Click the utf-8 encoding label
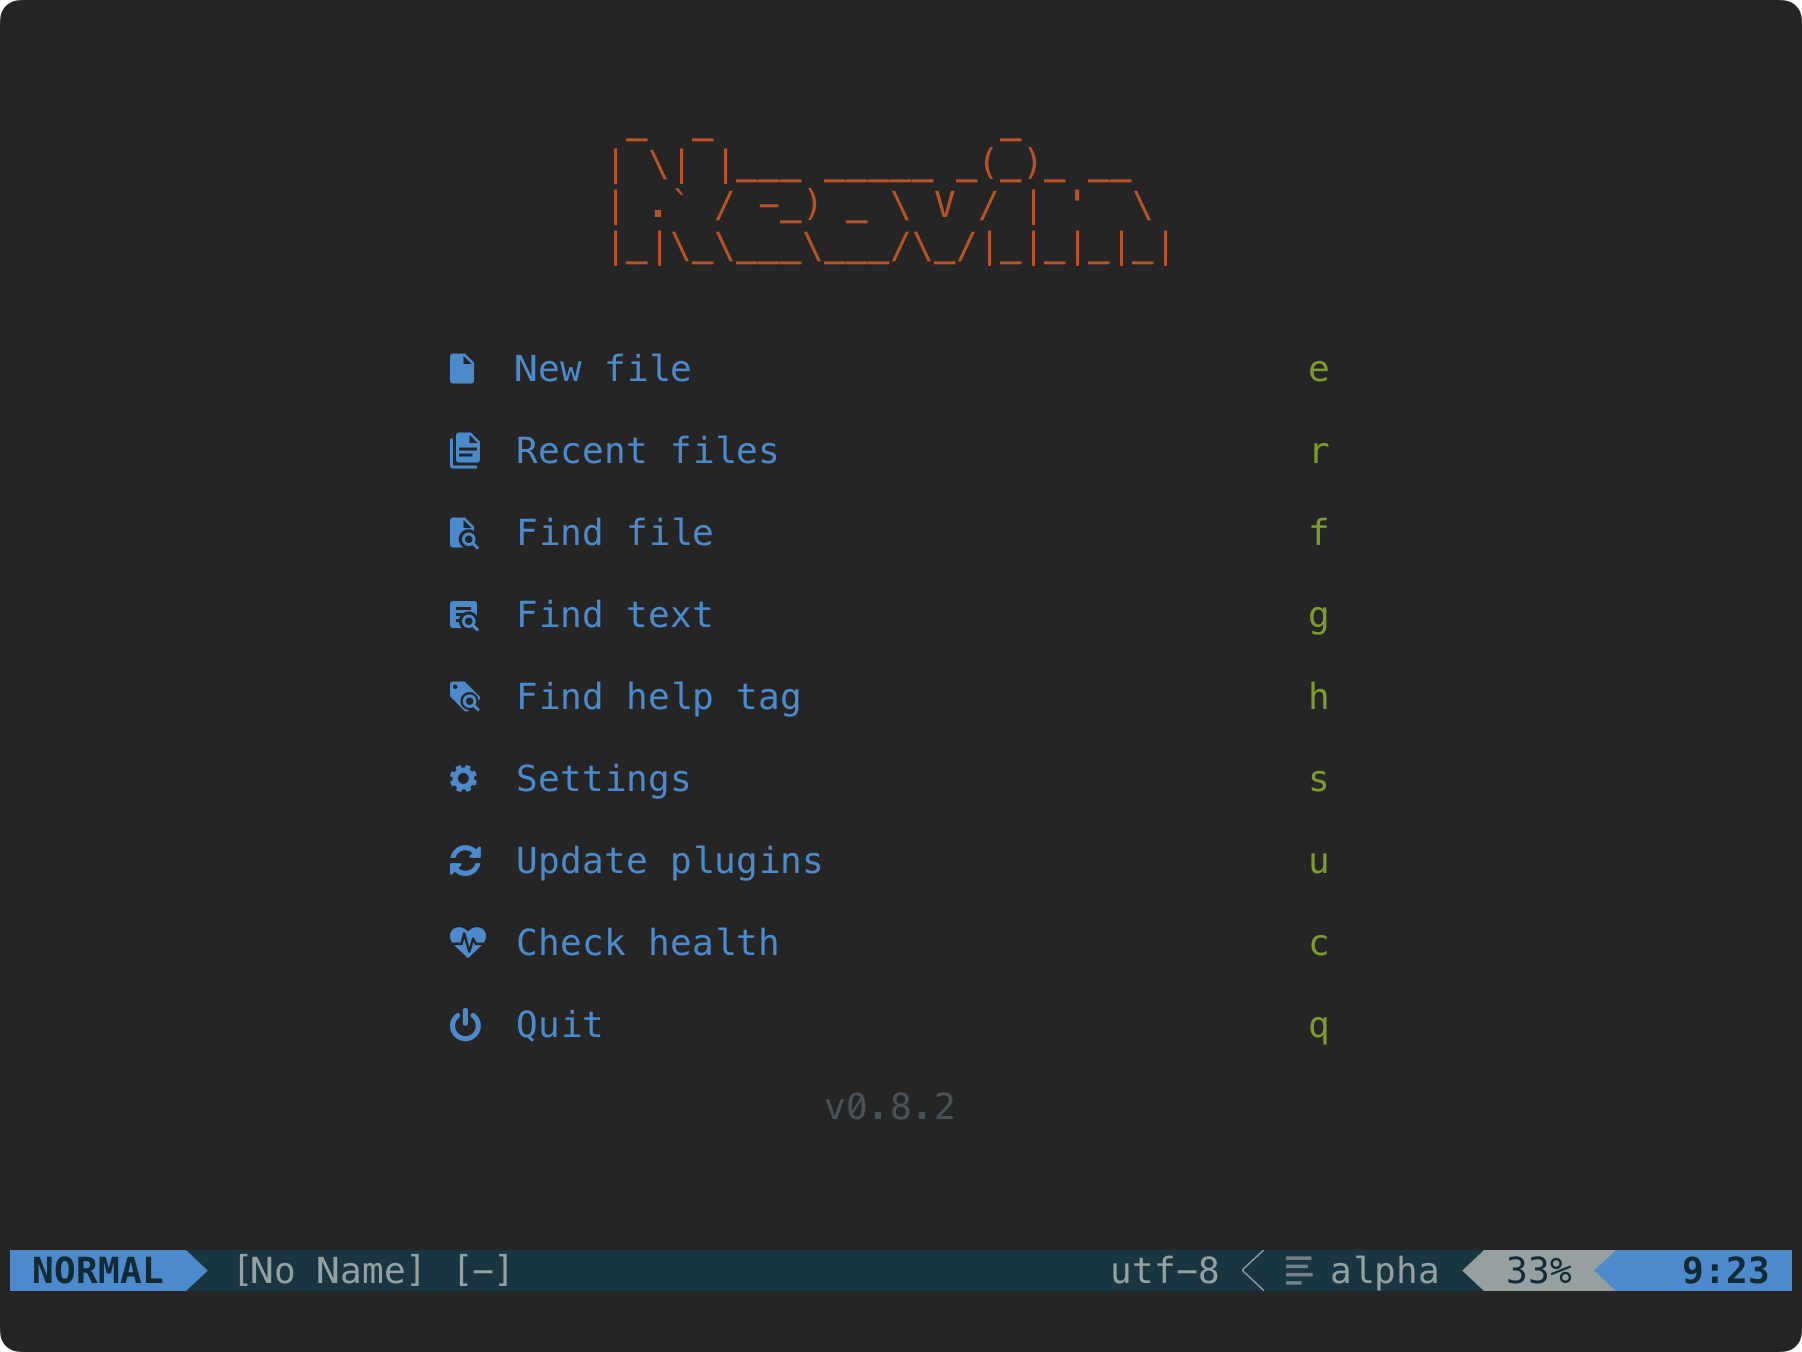The height and width of the screenshot is (1352, 1802). point(1164,1271)
